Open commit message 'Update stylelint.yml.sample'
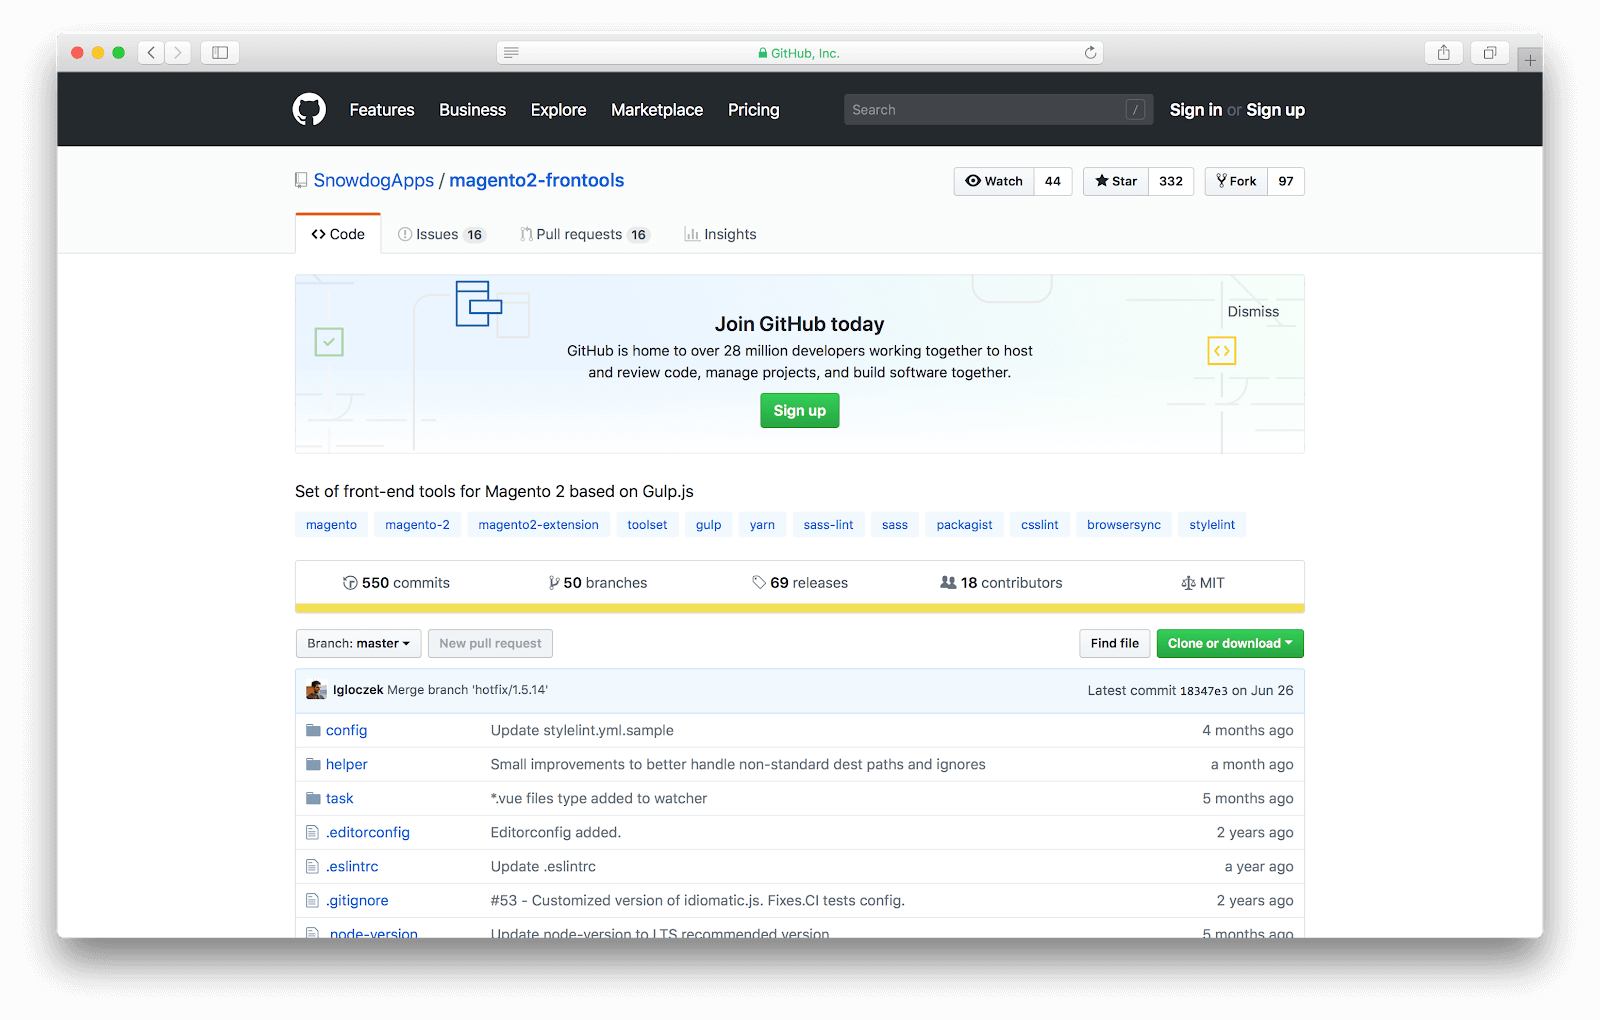Screen dimensions: 1600x1020 click(x=582, y=730)
